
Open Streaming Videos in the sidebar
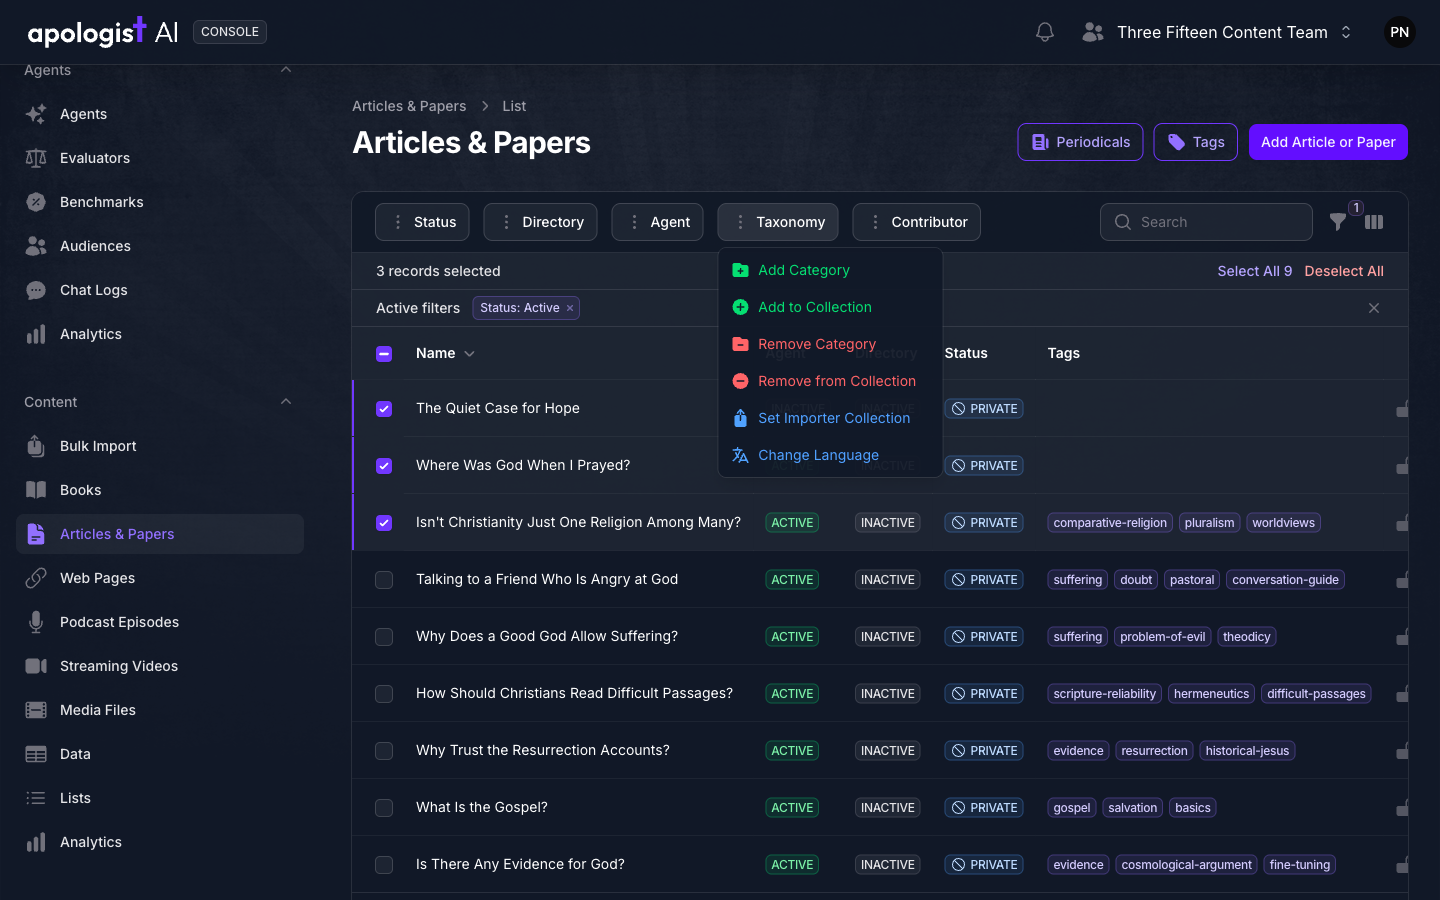(x=160, y=666)
